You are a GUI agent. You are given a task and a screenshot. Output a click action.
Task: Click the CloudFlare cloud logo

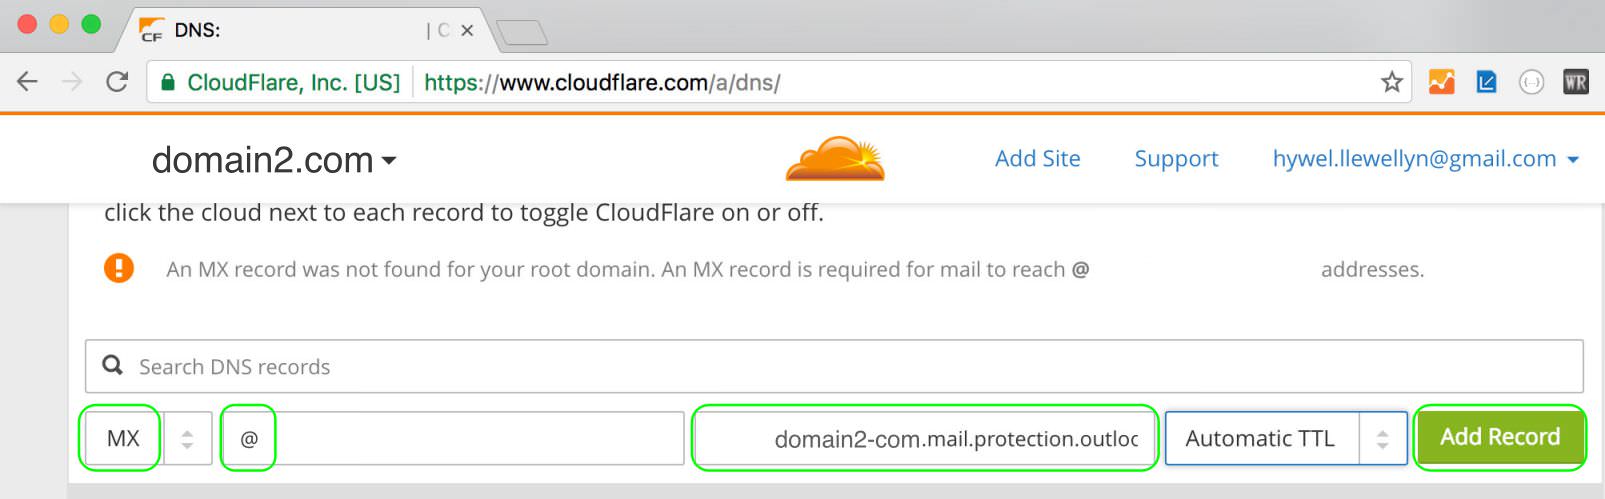click(x=836, y=158)
